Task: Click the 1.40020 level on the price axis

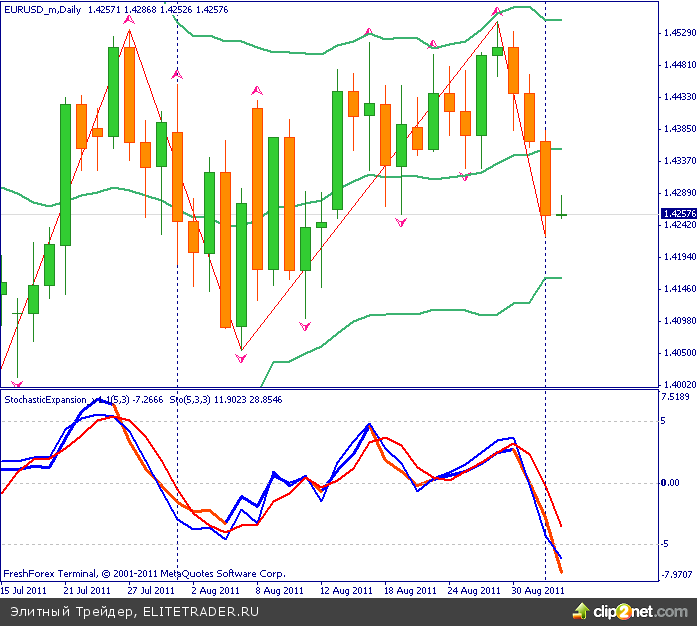Action: [679, 384]
